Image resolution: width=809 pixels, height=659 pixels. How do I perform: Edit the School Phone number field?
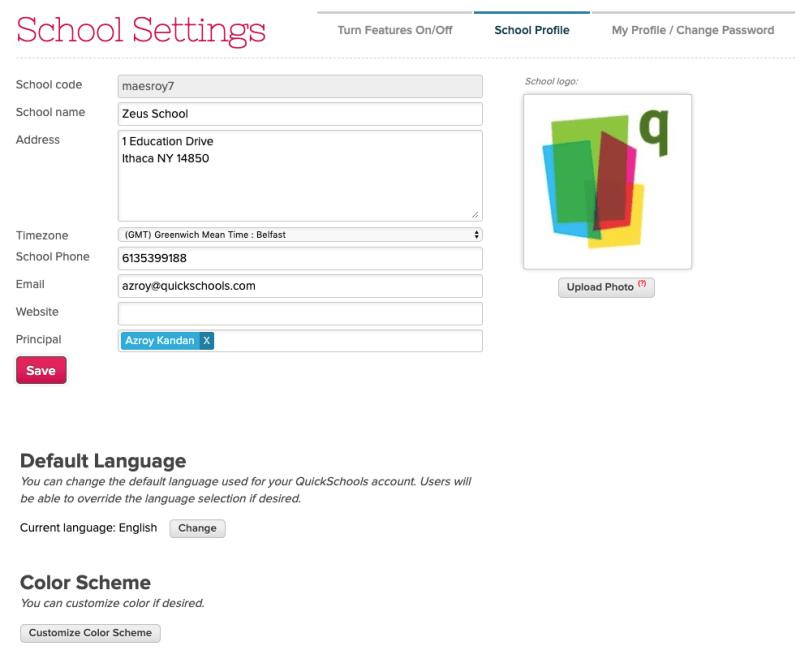[300, 258]
